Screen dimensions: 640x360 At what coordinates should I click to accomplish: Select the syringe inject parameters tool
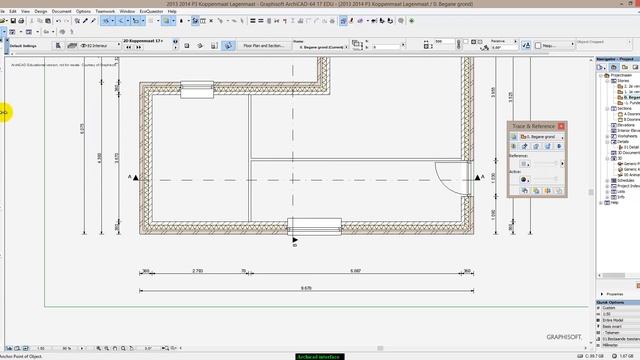coord(93,21)
